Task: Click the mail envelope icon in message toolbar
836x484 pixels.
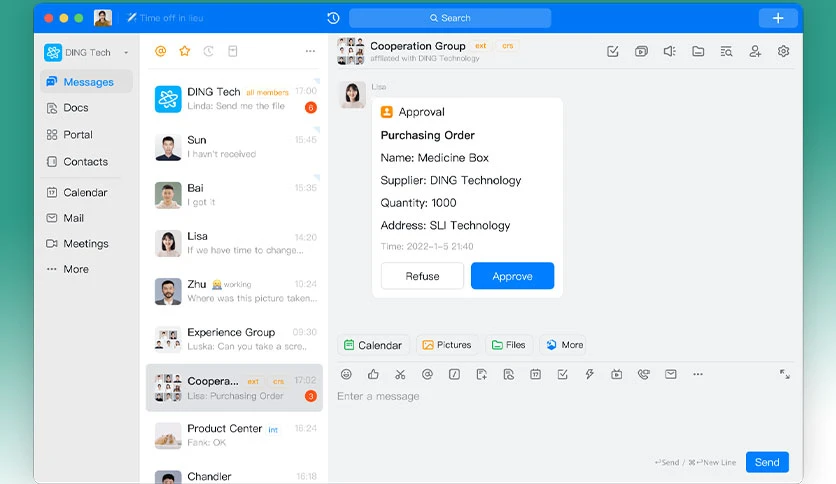Action: pos(671,374)
